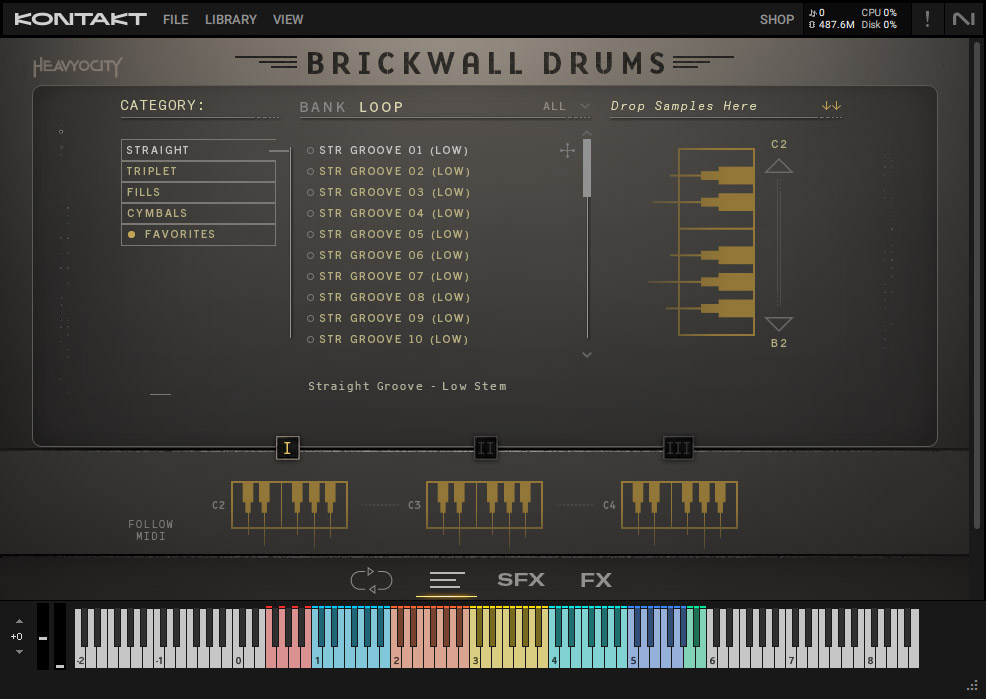
Task: Open the SHOP link
Action: (777, 19)
